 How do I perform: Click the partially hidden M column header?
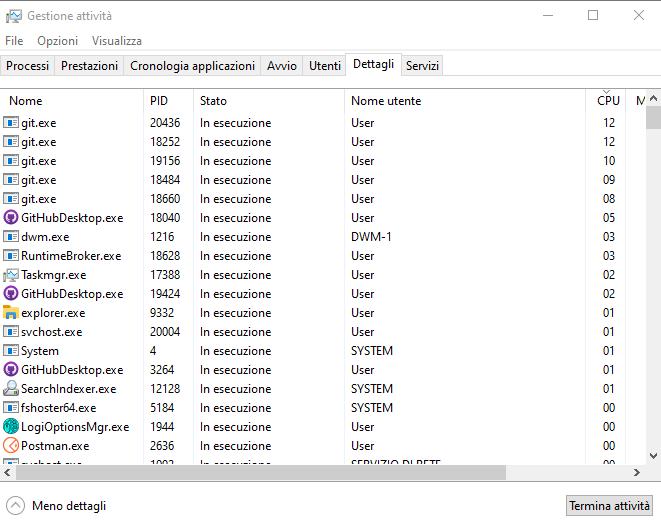637,101
